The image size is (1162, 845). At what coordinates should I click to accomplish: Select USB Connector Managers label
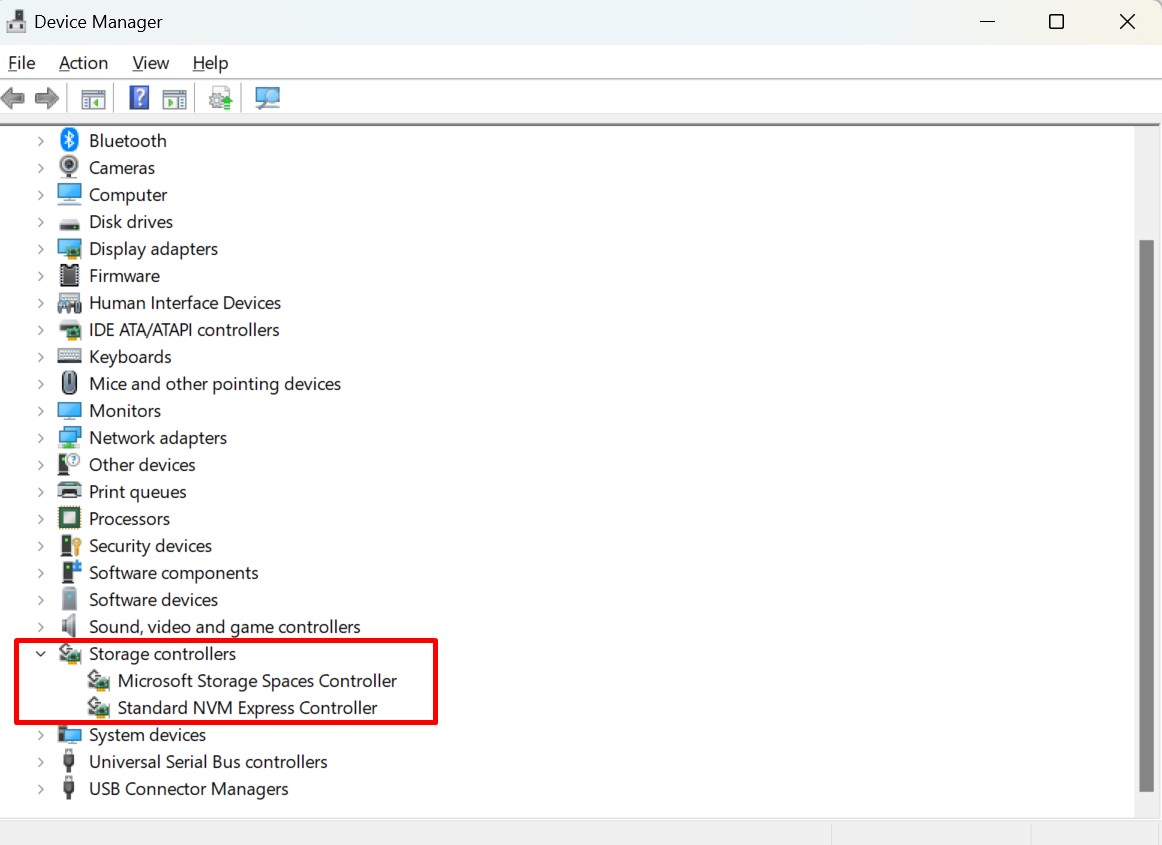188,789
